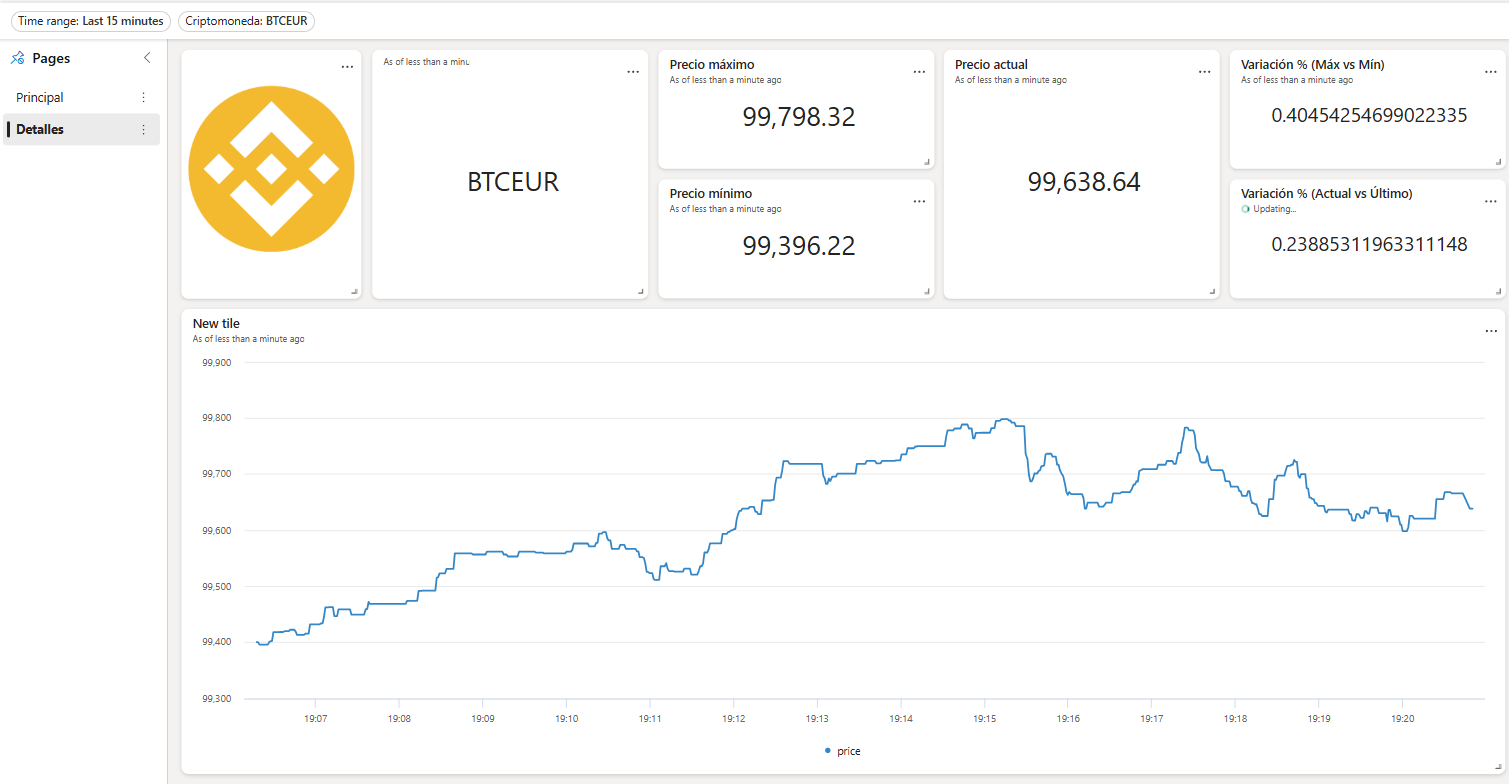The width and height of the screenshot is (1509, 784).
Task: Select the Detalles page
Action: (81, 129)
